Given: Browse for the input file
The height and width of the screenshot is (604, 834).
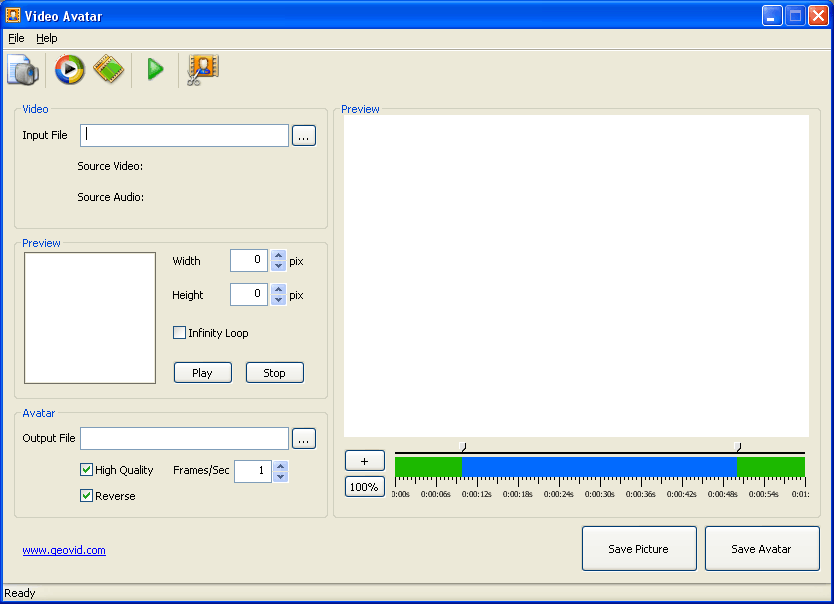Looking at the screenshot, I should (304, 136).
